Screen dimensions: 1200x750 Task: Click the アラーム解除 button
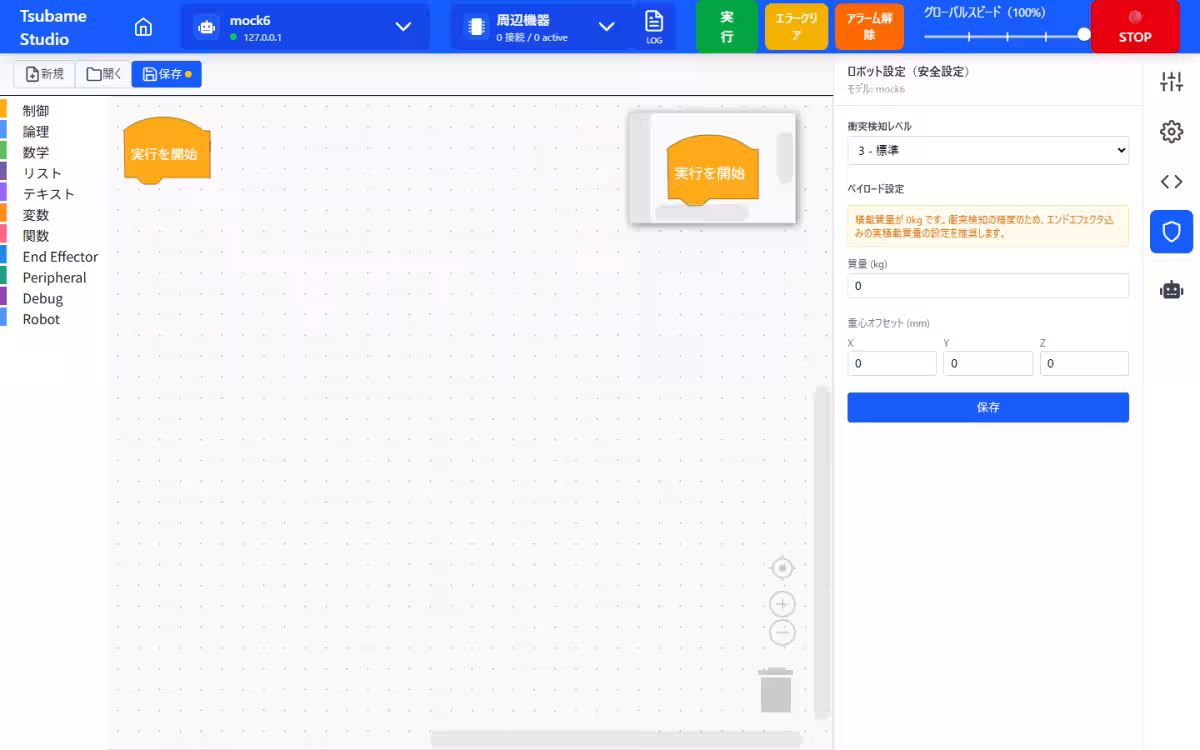(x=869, y=27)
